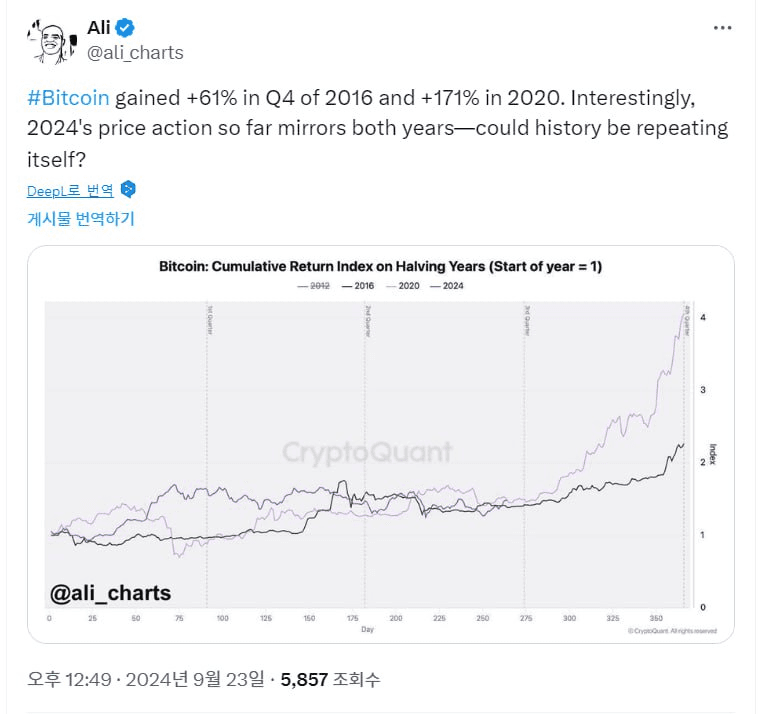The width and height of the screenshot is (764, 714).
Task: Click the 2024 legend entry in chart
Action: 447,286
